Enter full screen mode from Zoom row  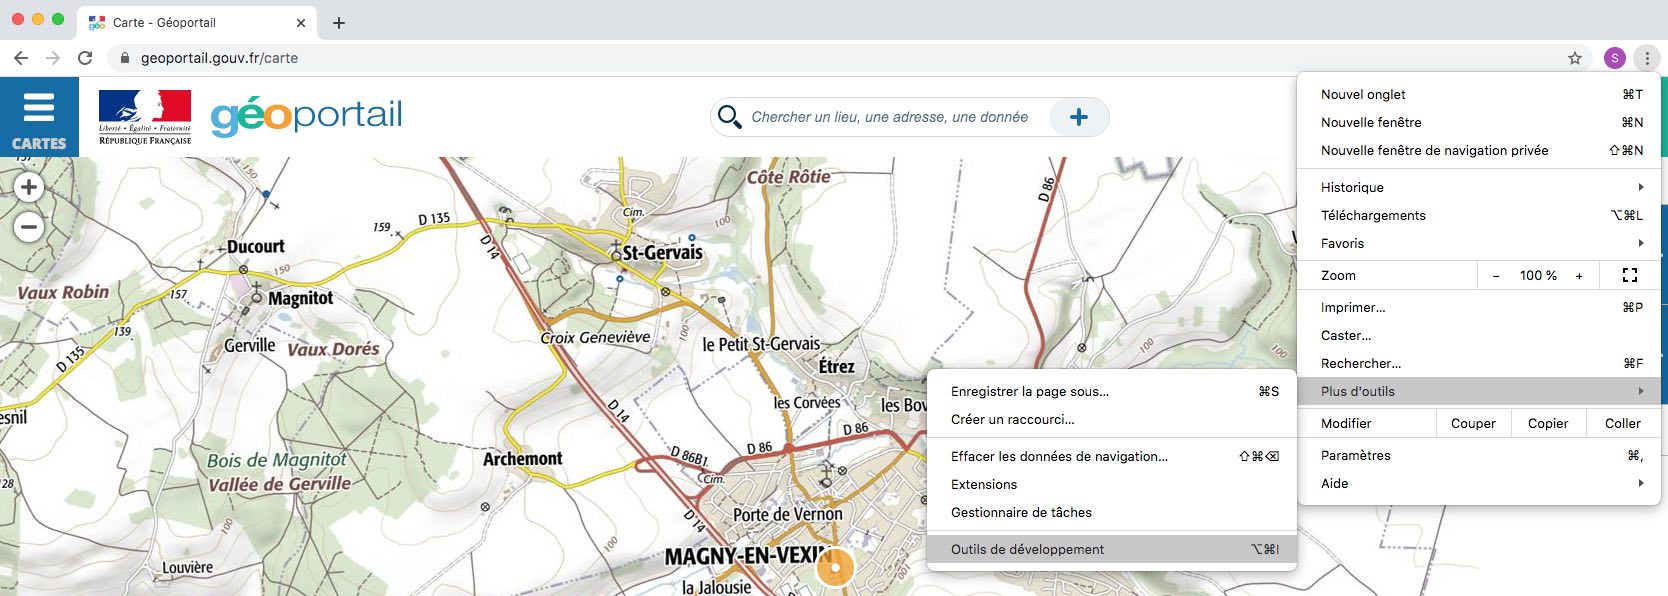[x=1630, y=275]
